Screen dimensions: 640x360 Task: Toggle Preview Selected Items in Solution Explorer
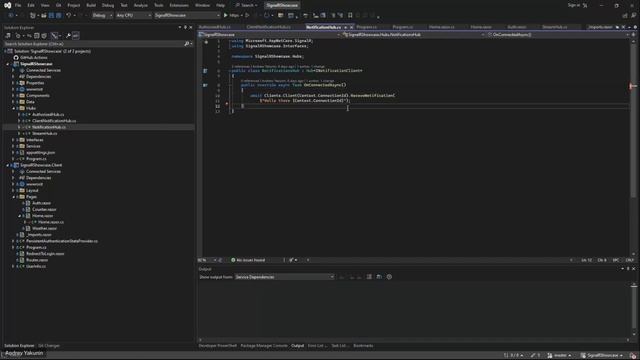click(x=76, y=36)
